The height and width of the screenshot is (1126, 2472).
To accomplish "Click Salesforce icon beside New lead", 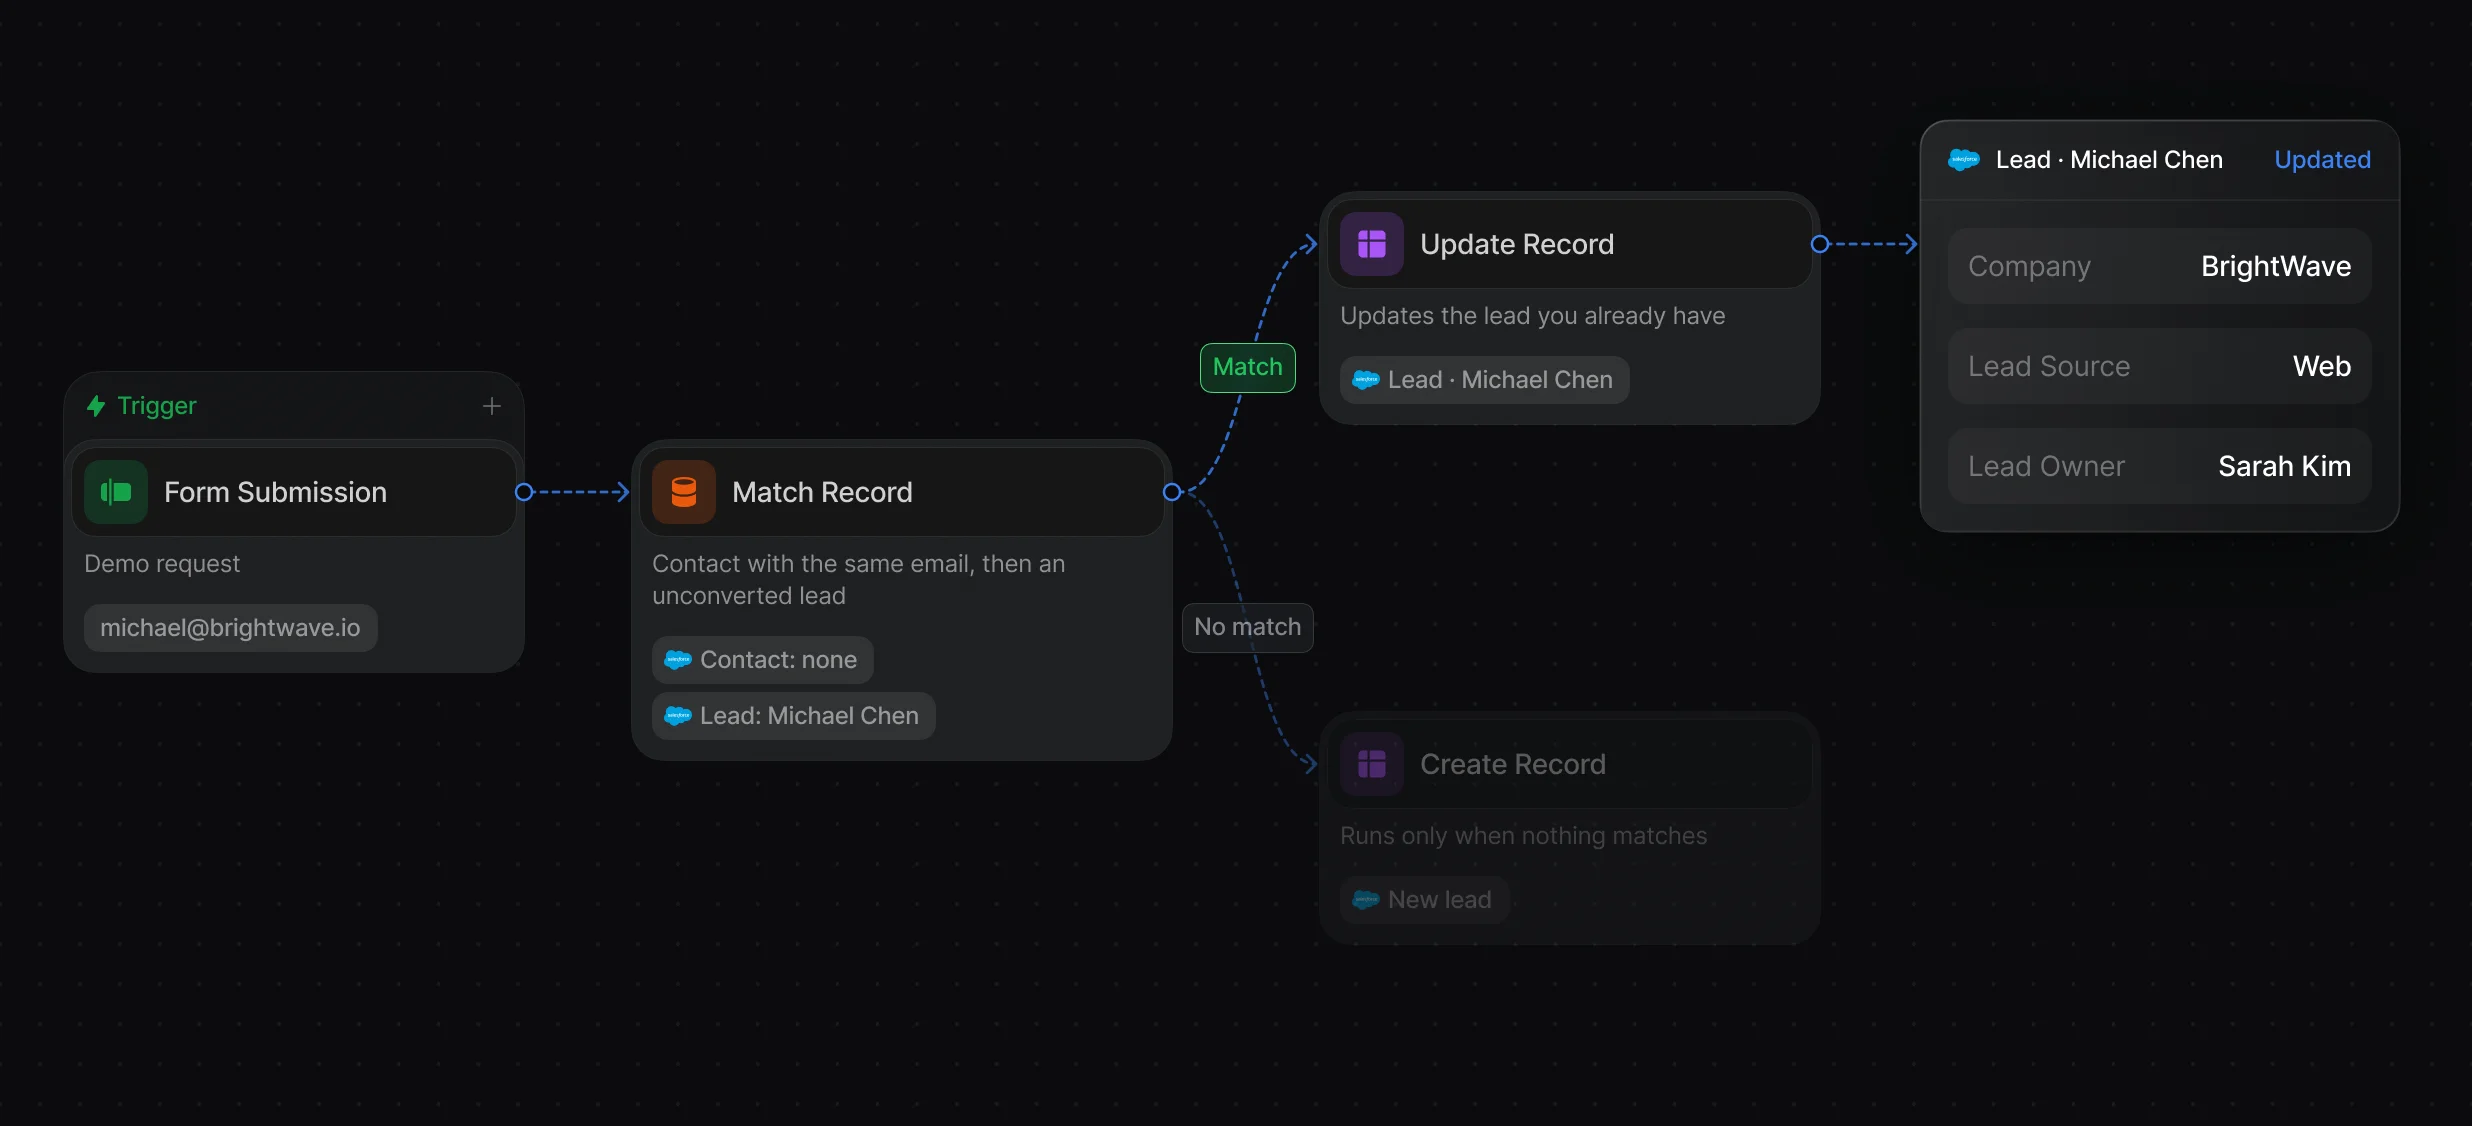I will pyautogui.click(x=1366, y=900).
